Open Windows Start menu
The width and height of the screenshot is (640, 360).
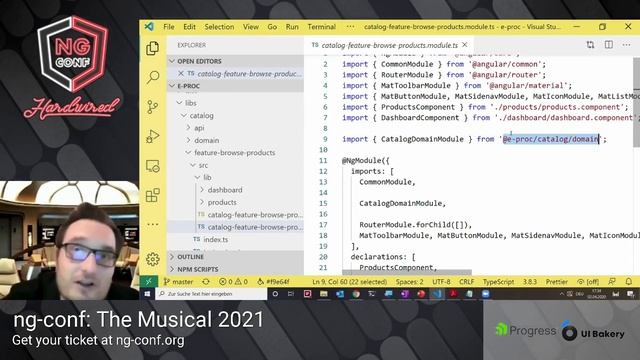tap(147, 294)
